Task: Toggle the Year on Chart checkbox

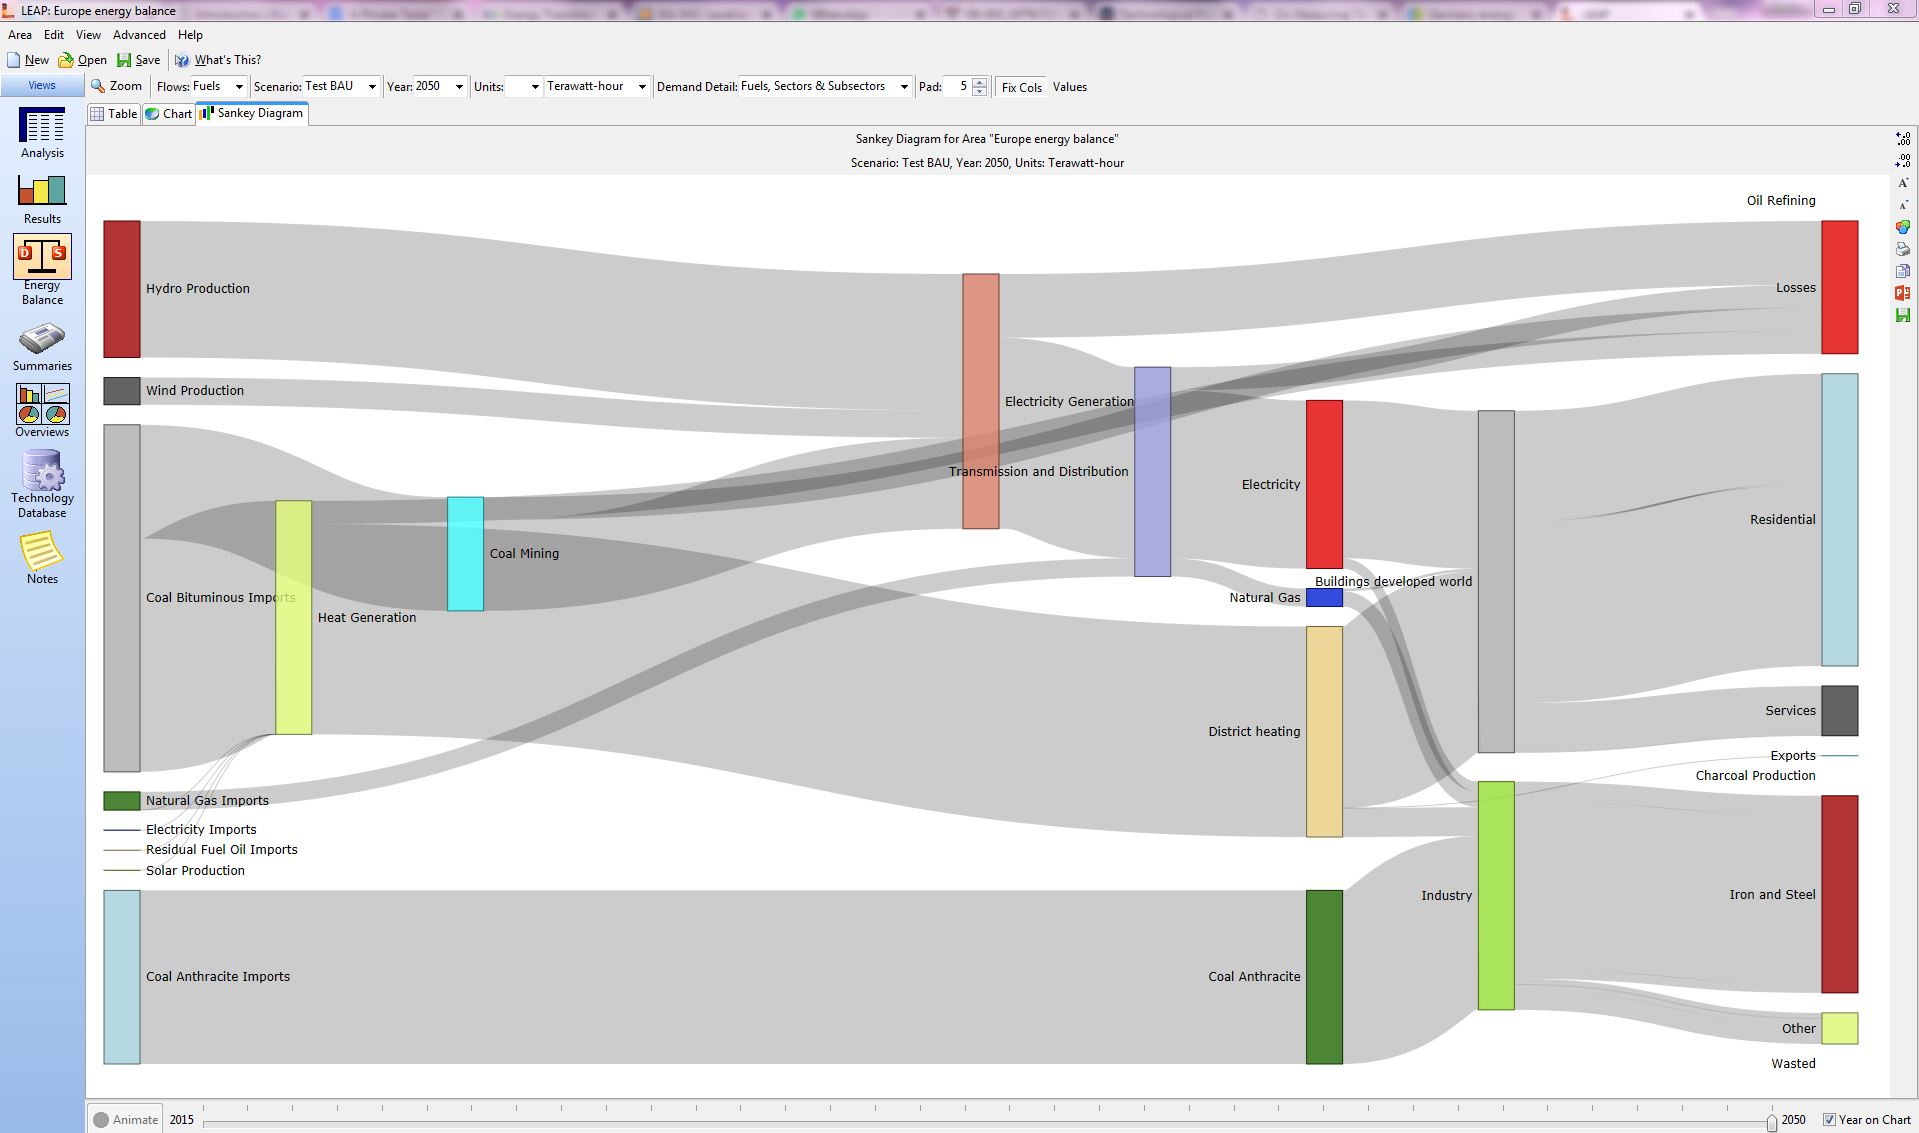Action: tap(1829, 1119)
